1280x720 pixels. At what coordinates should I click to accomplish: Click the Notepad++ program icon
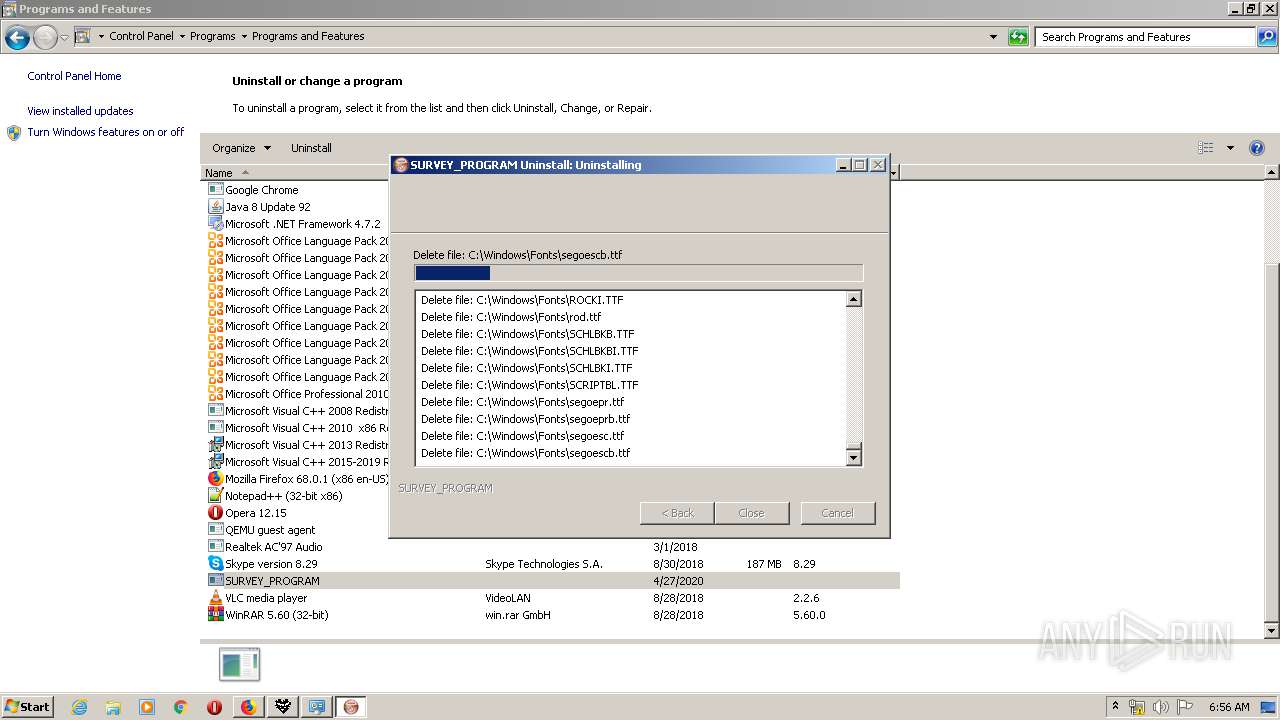(215, 496)
